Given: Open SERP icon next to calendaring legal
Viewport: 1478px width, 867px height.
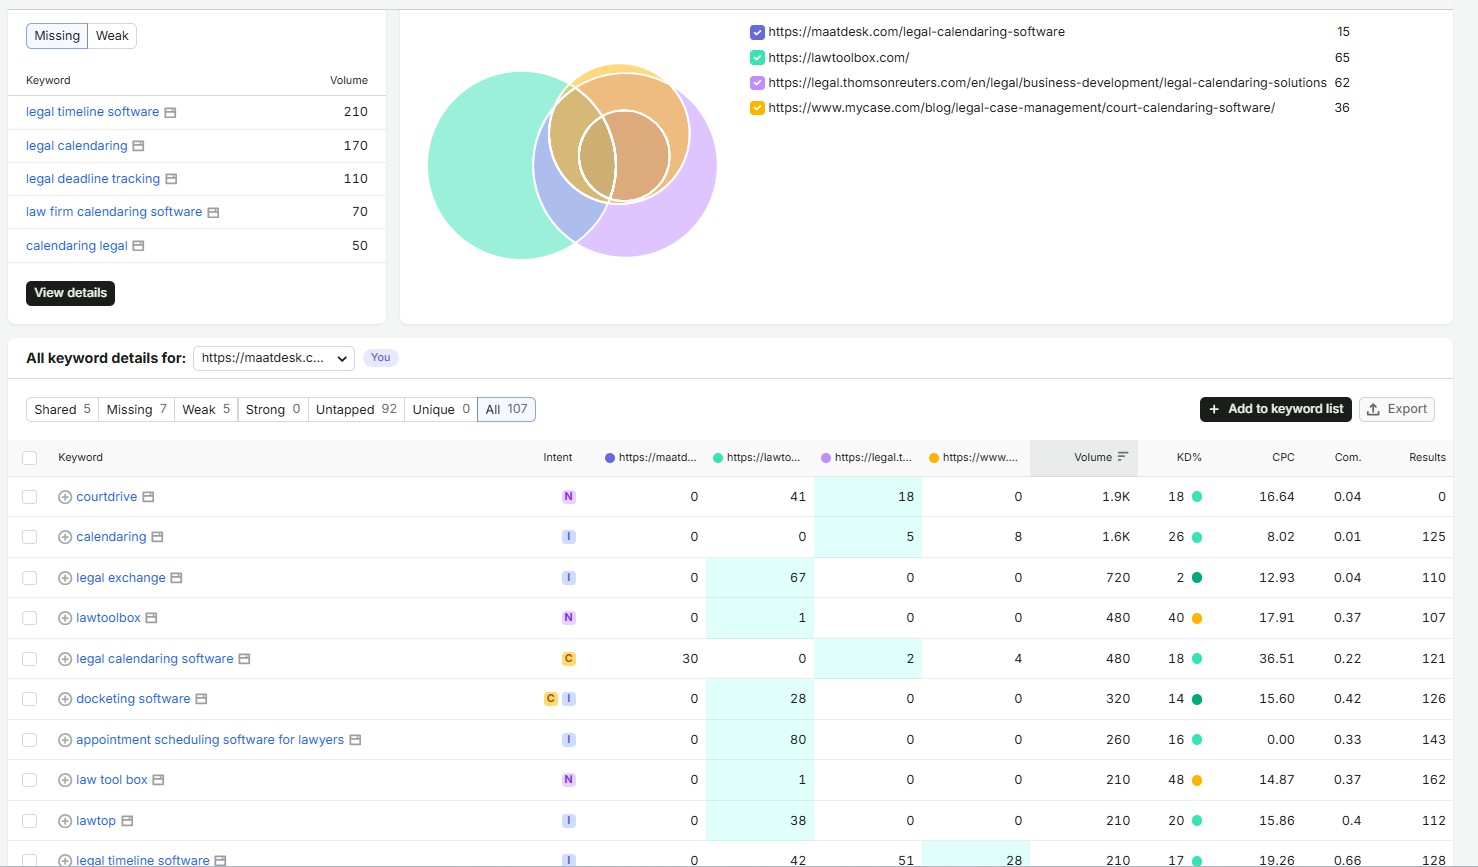Looking at the screenshot, I should click(138, 246).
